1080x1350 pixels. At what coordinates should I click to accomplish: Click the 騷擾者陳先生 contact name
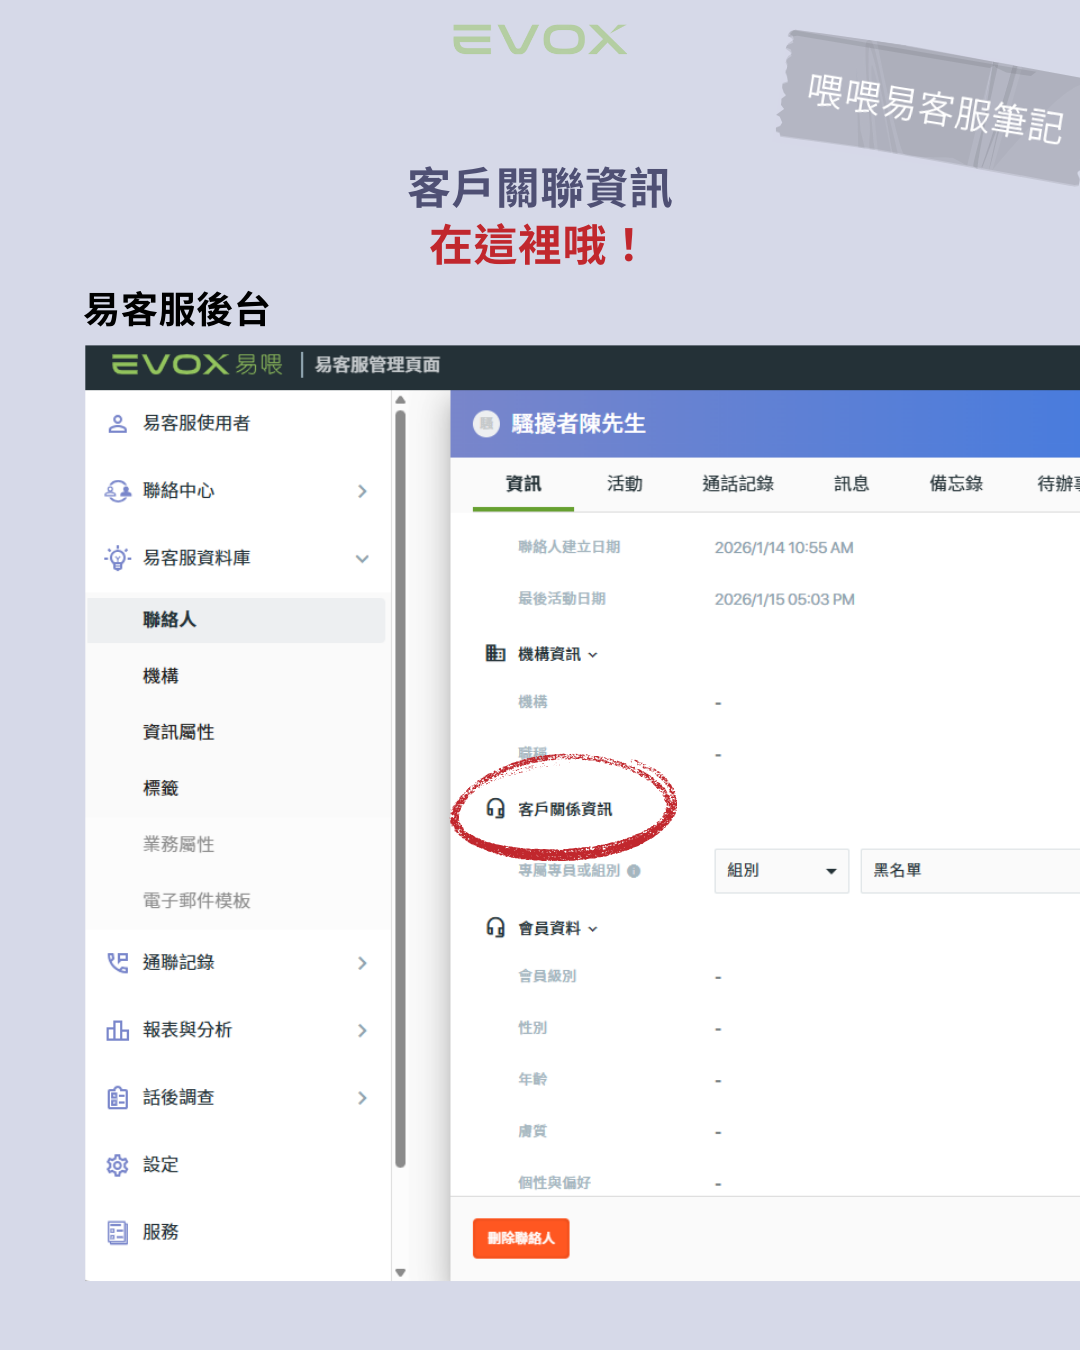[578, 424]
